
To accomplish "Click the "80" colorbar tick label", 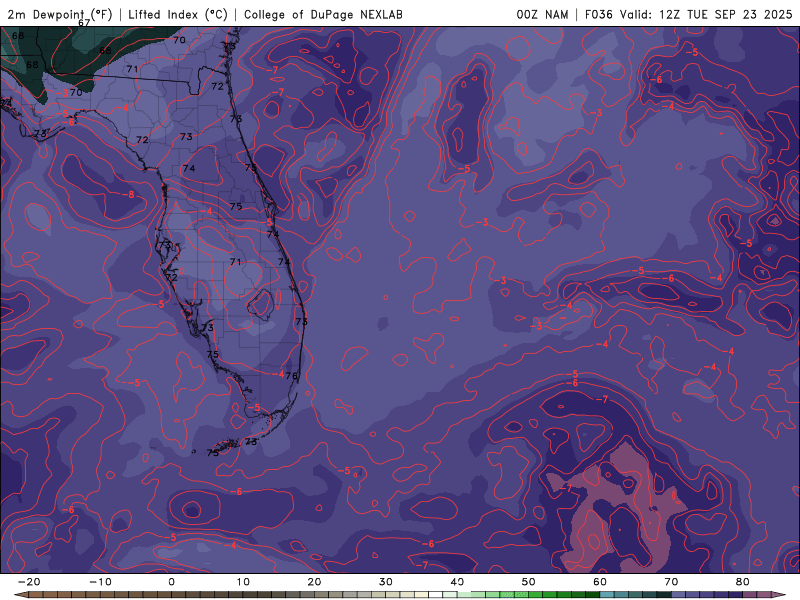I will tap(743, 582).
